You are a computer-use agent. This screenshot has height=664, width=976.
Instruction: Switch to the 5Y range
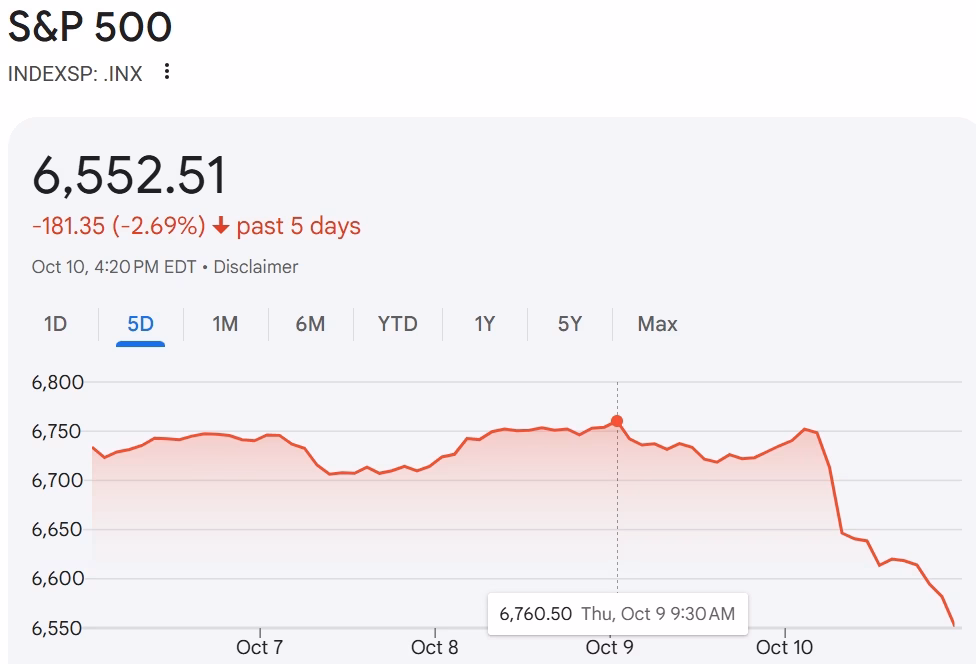[569, 324]
